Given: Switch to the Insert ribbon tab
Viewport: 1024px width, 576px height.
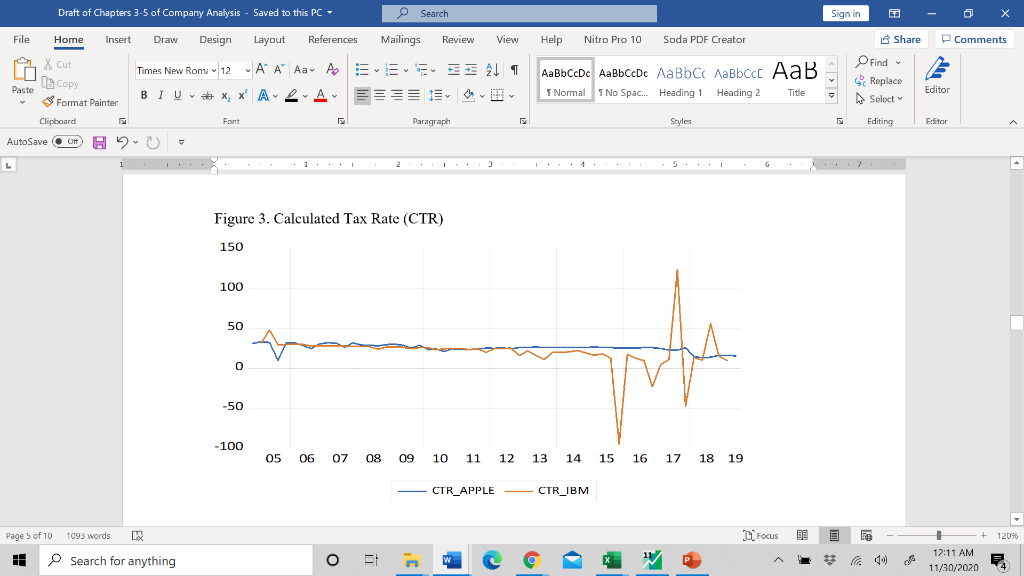Looking at the screenshot, I should click(x=118, y=40).
